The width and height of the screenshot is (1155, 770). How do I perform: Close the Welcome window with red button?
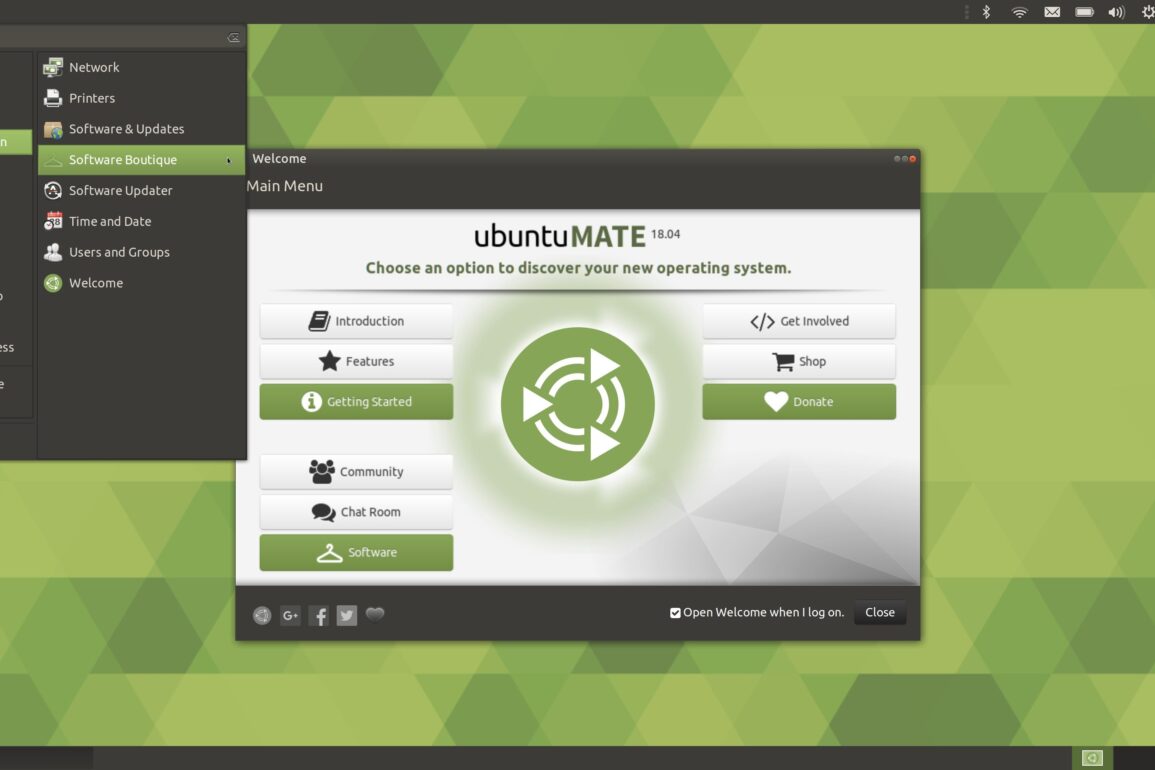[x=913, y=158]
